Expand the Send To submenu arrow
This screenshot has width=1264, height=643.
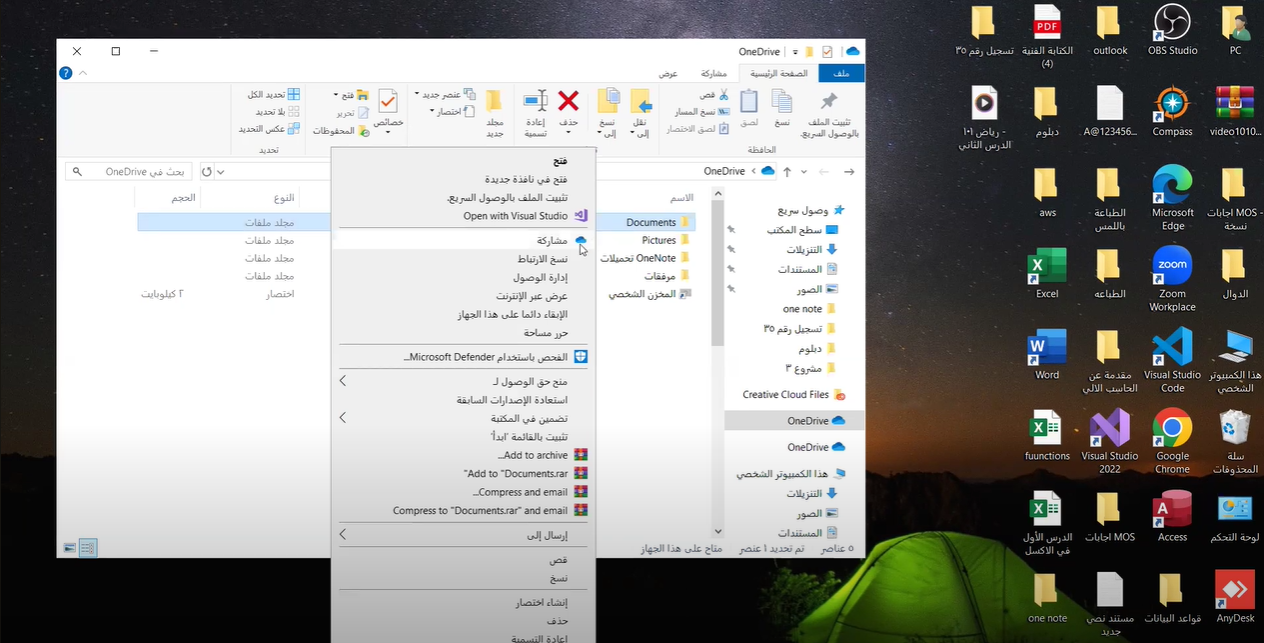click(342, 535)
